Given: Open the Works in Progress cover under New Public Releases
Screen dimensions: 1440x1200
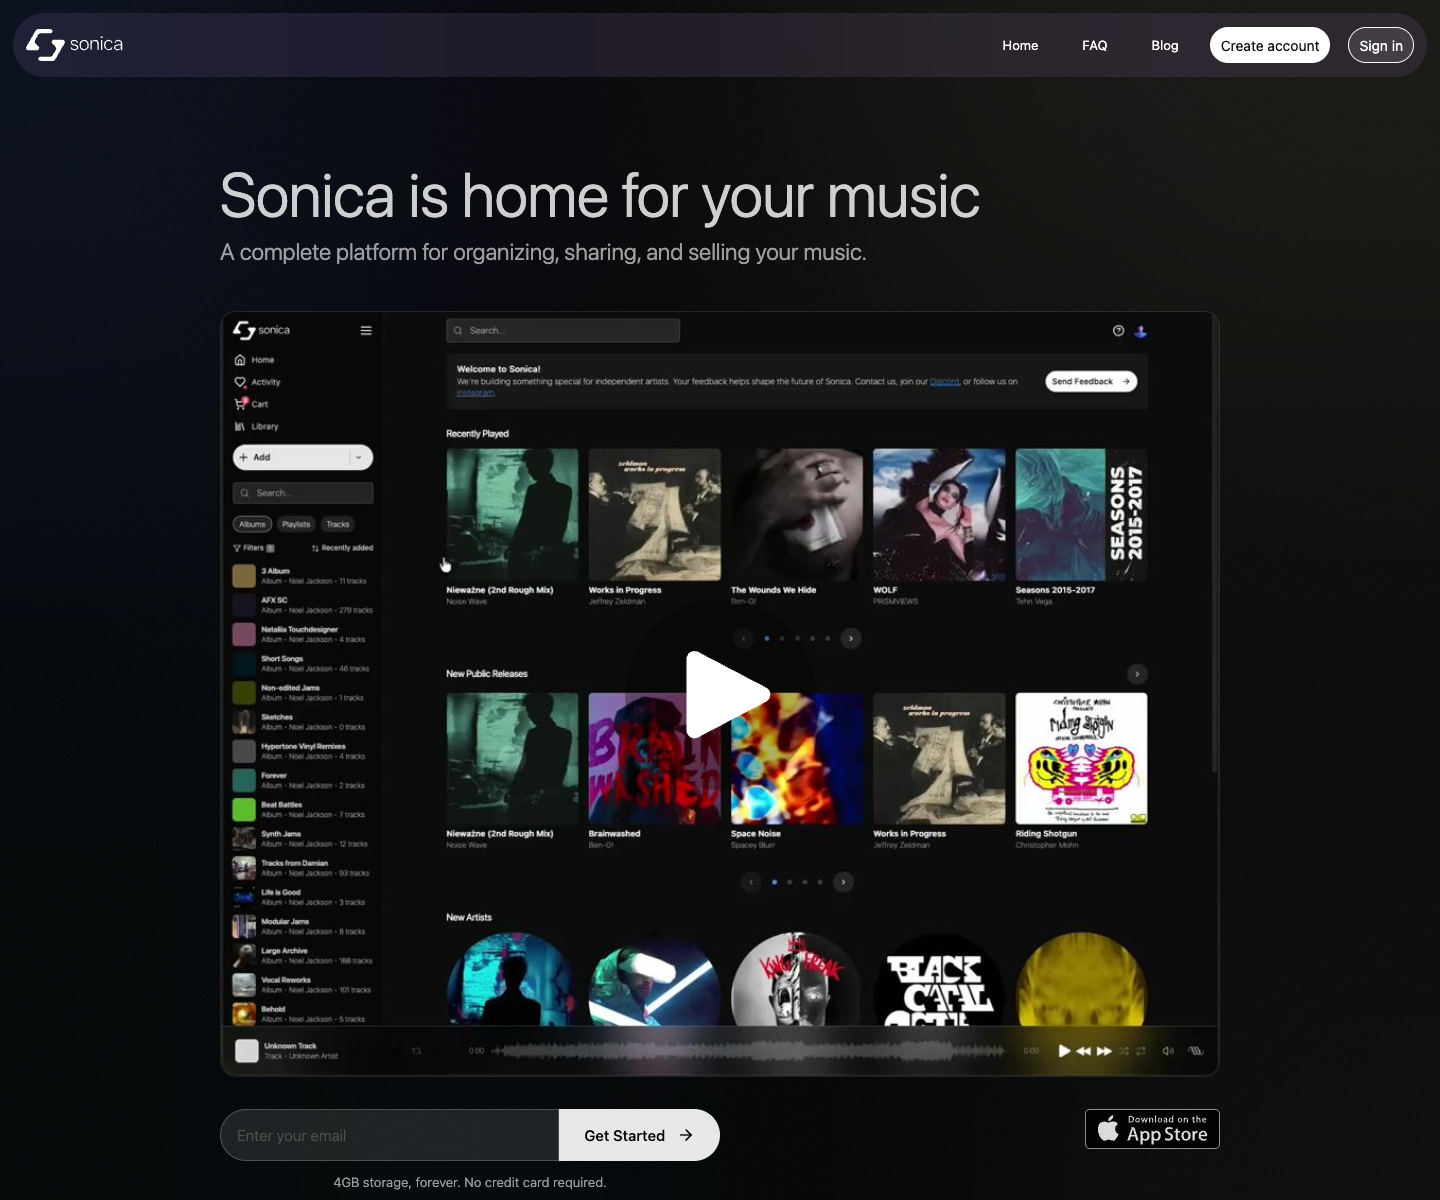Looking at the screenshot, I should [x=939, y=758].
